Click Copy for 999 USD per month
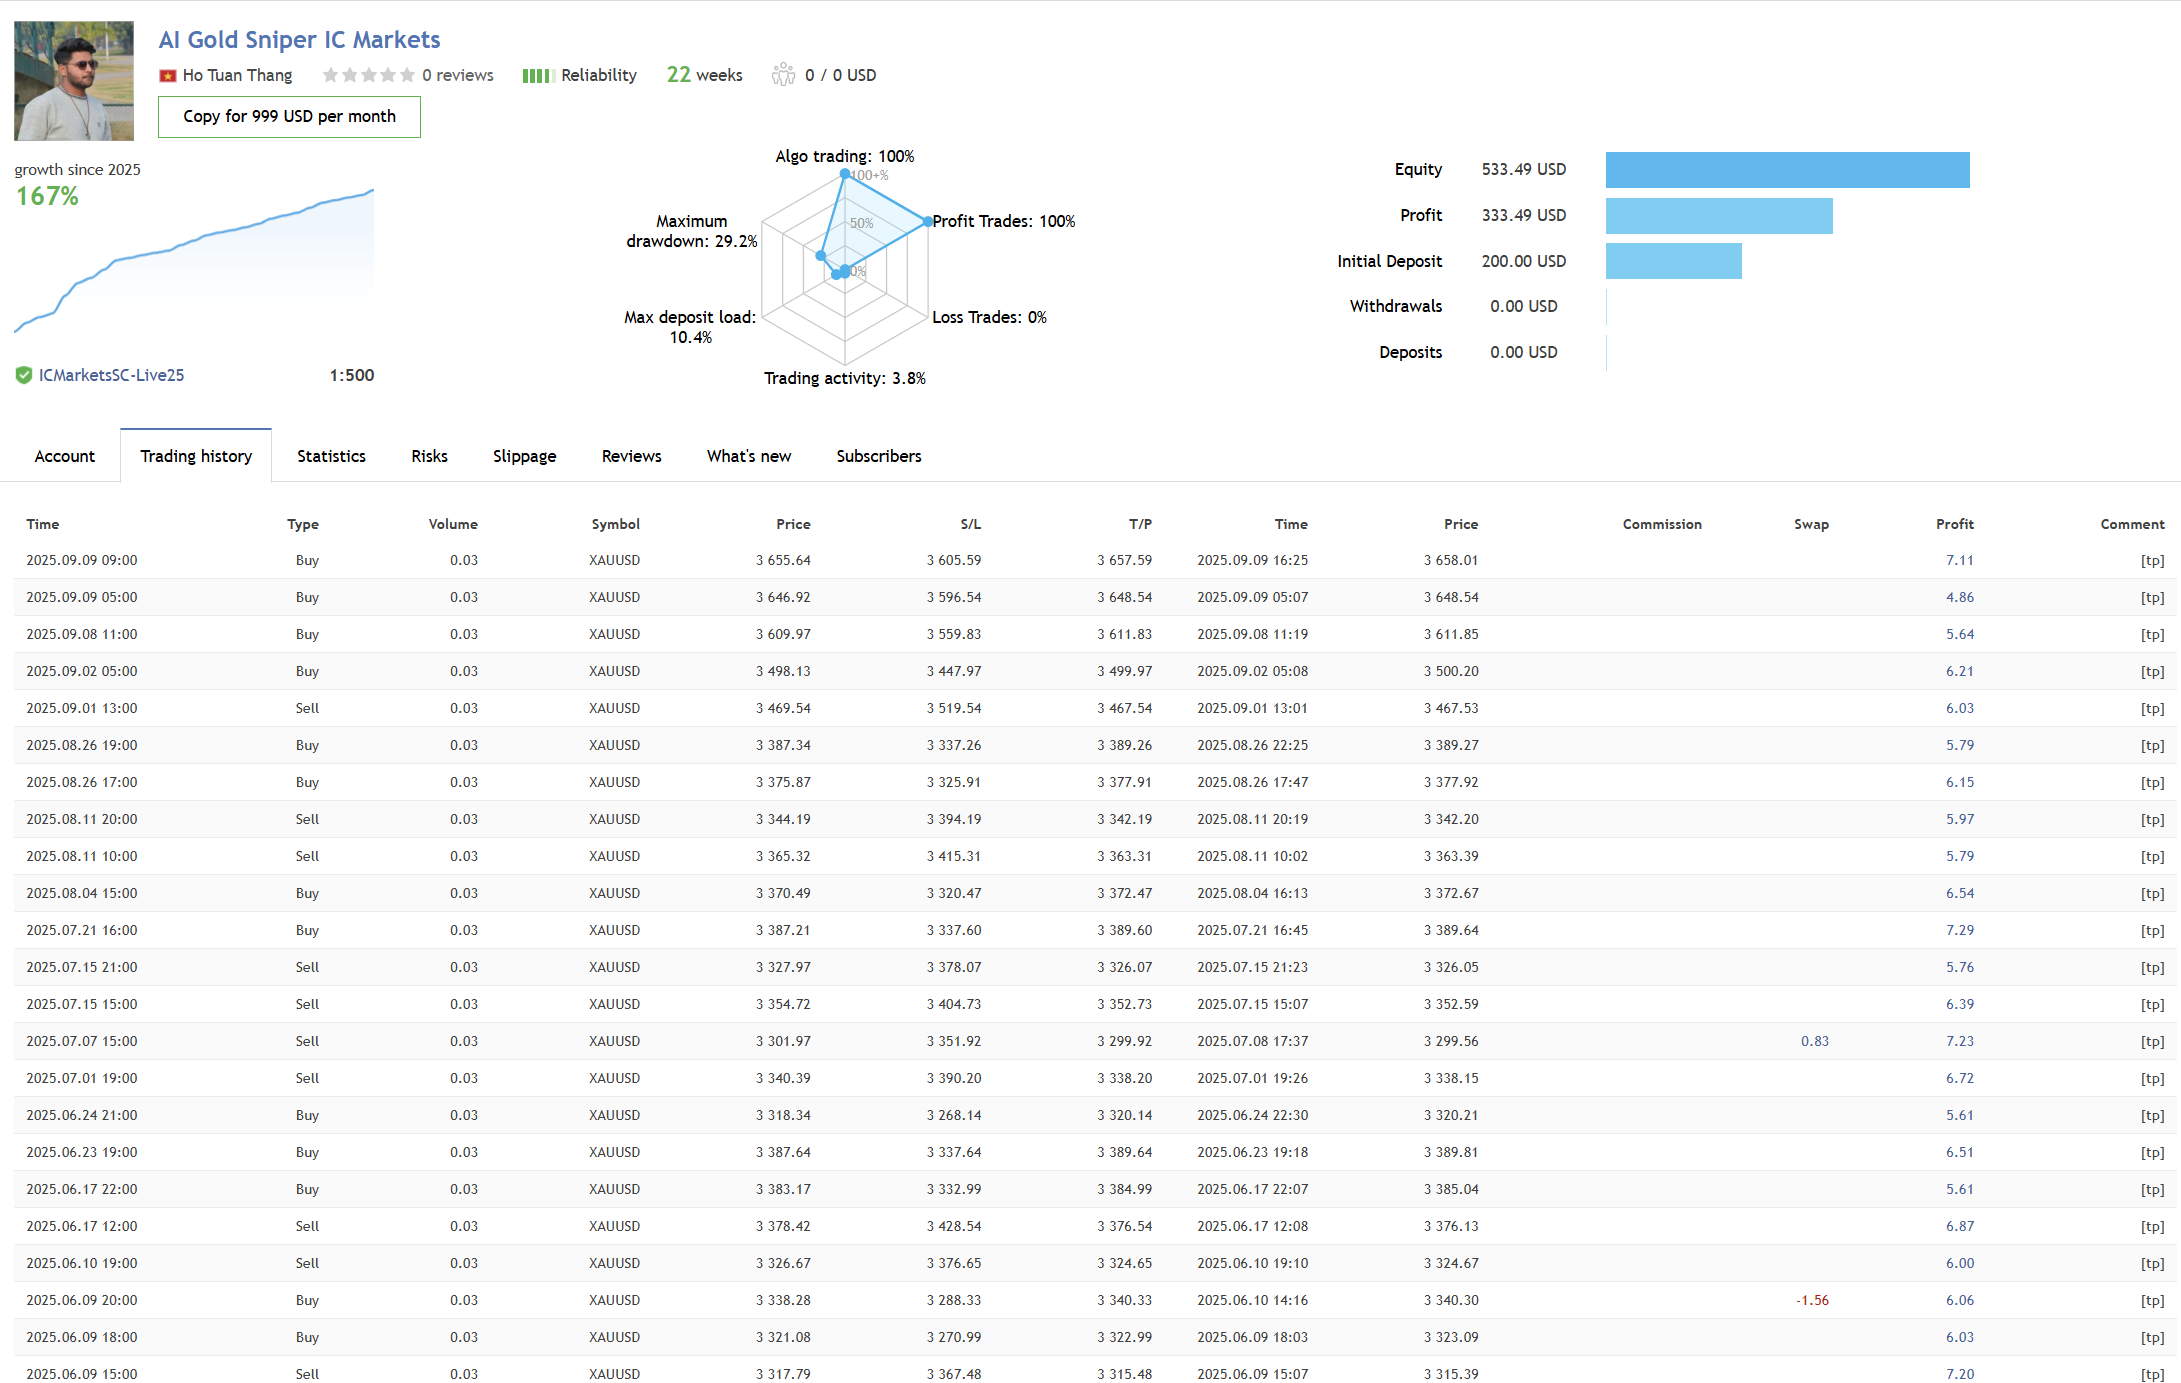This screenshot has width=2181, height=1383. (x=289, y=117)
